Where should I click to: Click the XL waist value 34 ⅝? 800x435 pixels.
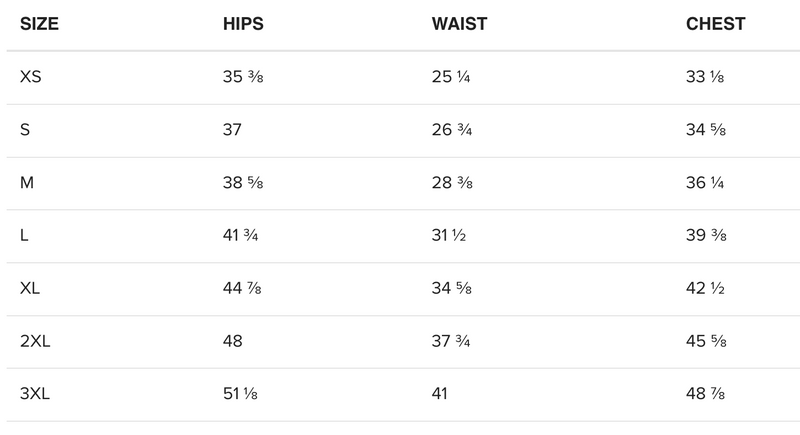(450, 288)
